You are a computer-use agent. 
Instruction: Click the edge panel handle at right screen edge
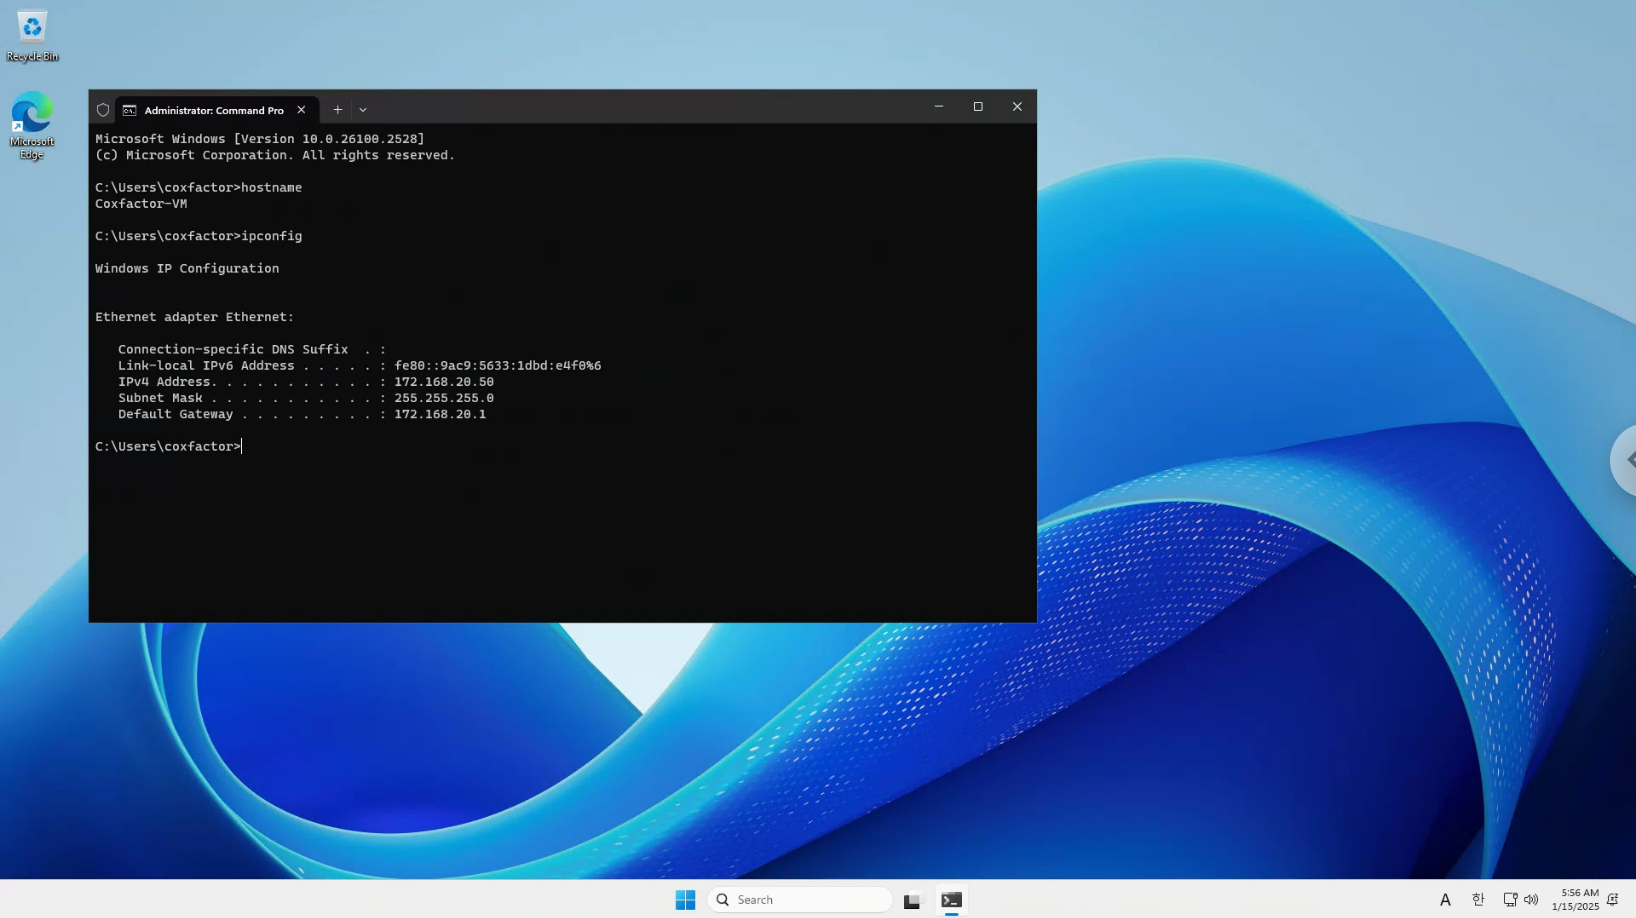pyautogui.click(x=1625, y=460)
